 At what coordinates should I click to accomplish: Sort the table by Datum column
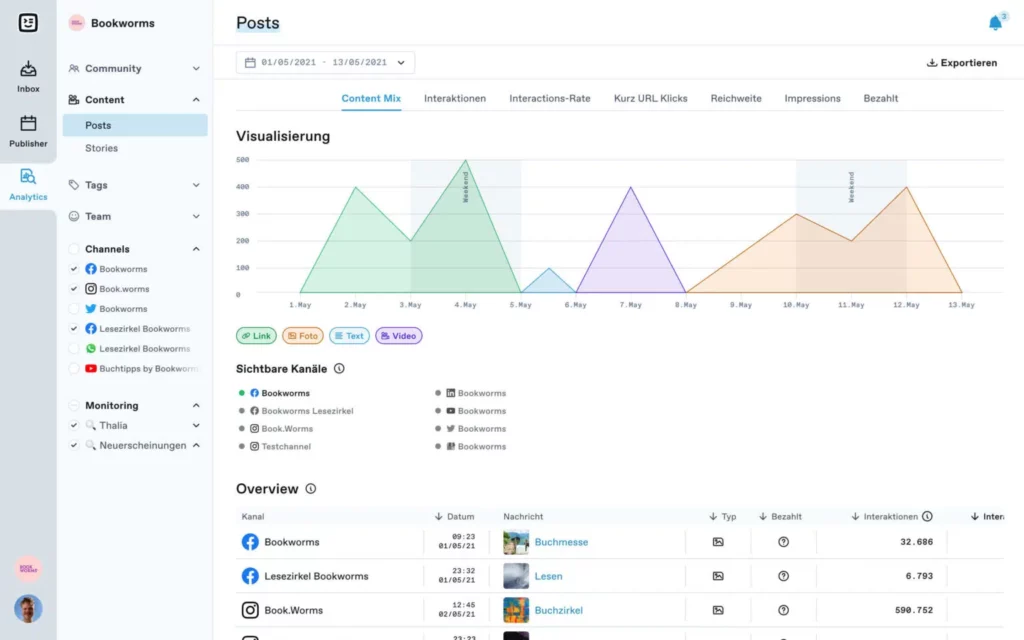(455, 516)
